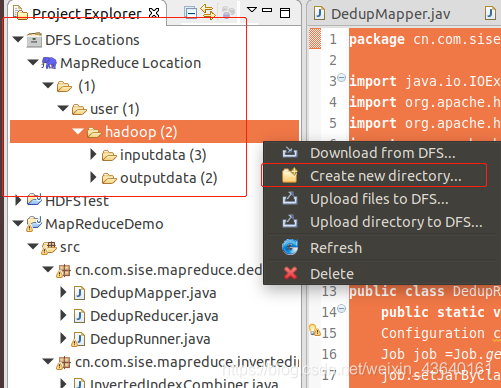
Task: Click the cn.com.sise.mapreduce.ded package icon
Action: pyautogui.click(x=63, y=271)
